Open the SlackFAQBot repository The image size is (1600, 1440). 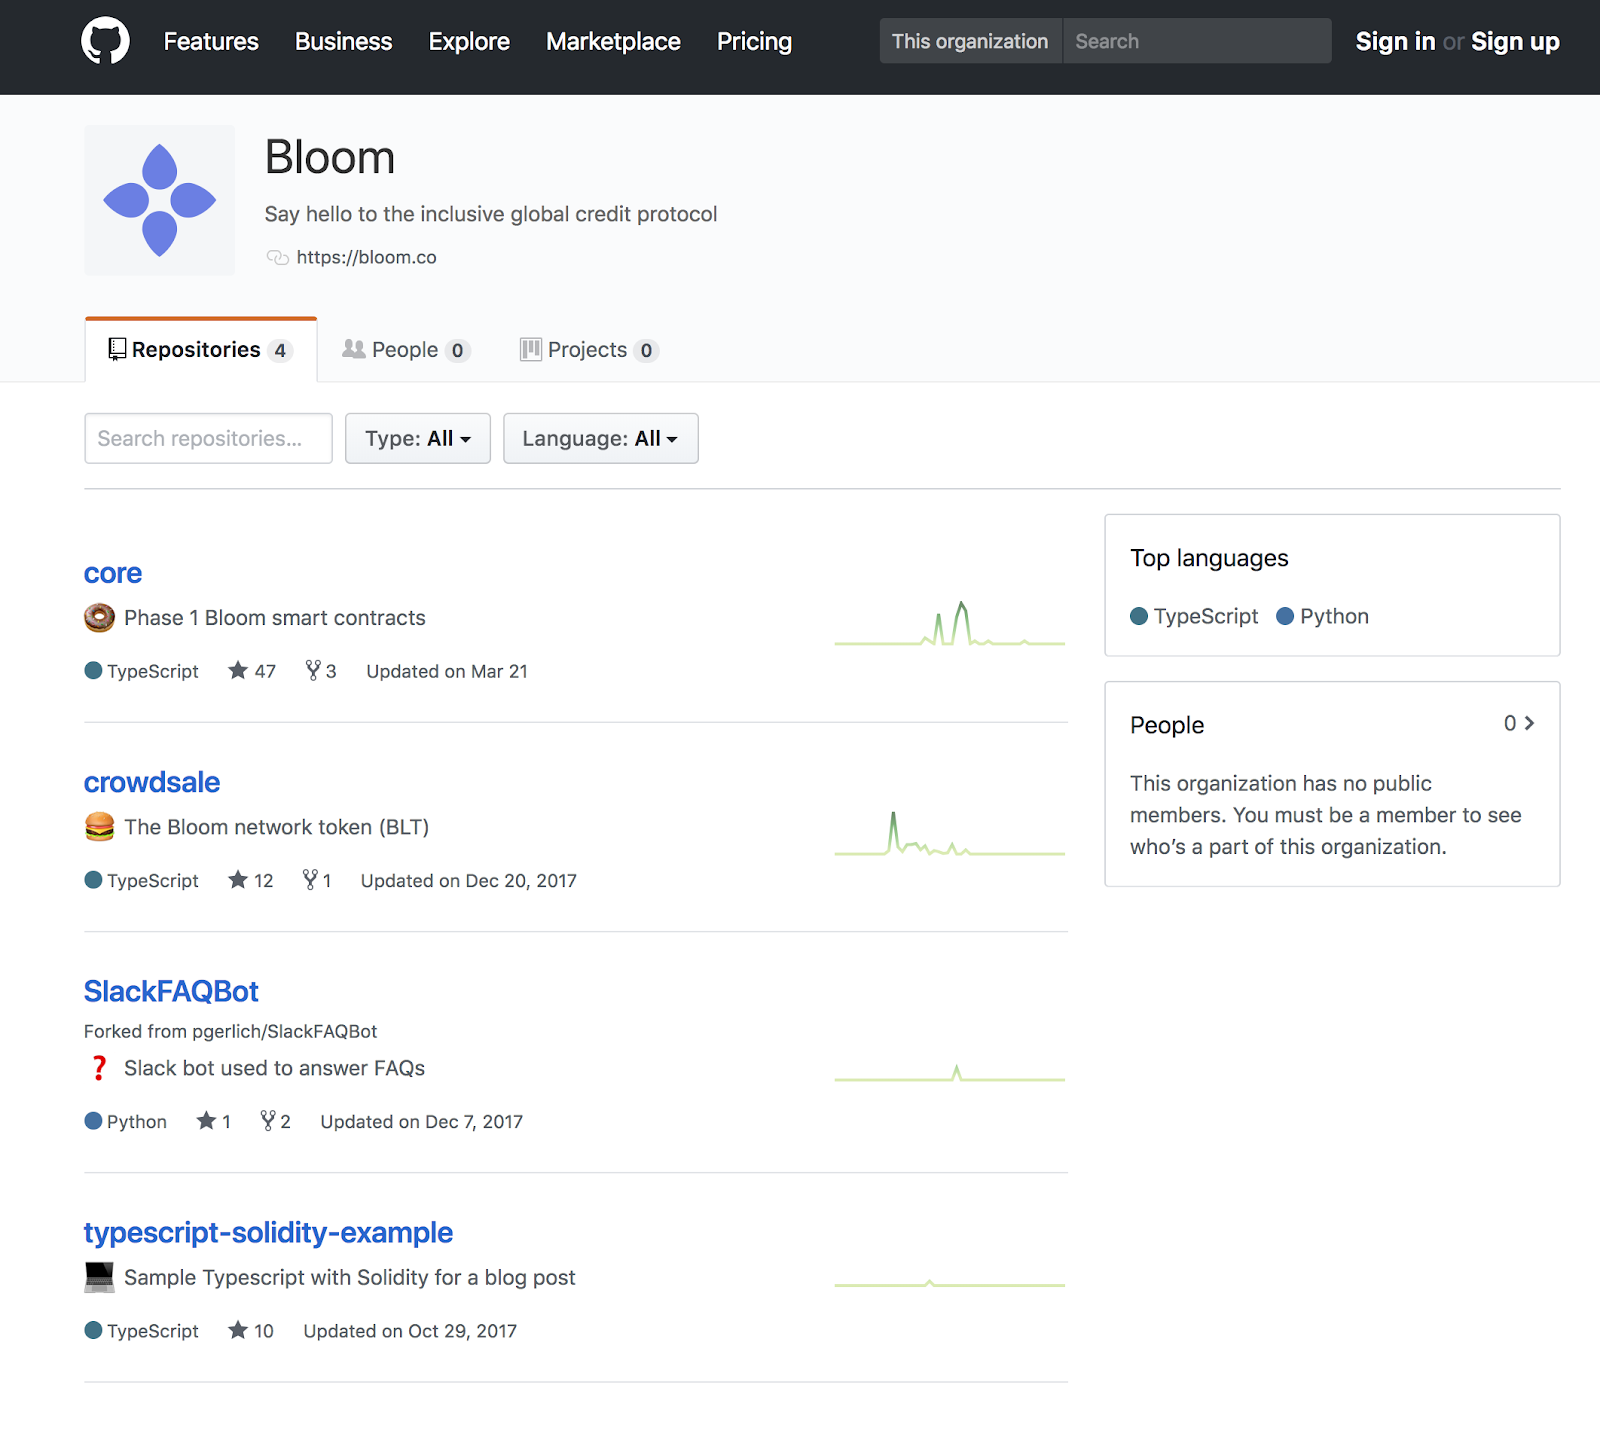(171, 991)
